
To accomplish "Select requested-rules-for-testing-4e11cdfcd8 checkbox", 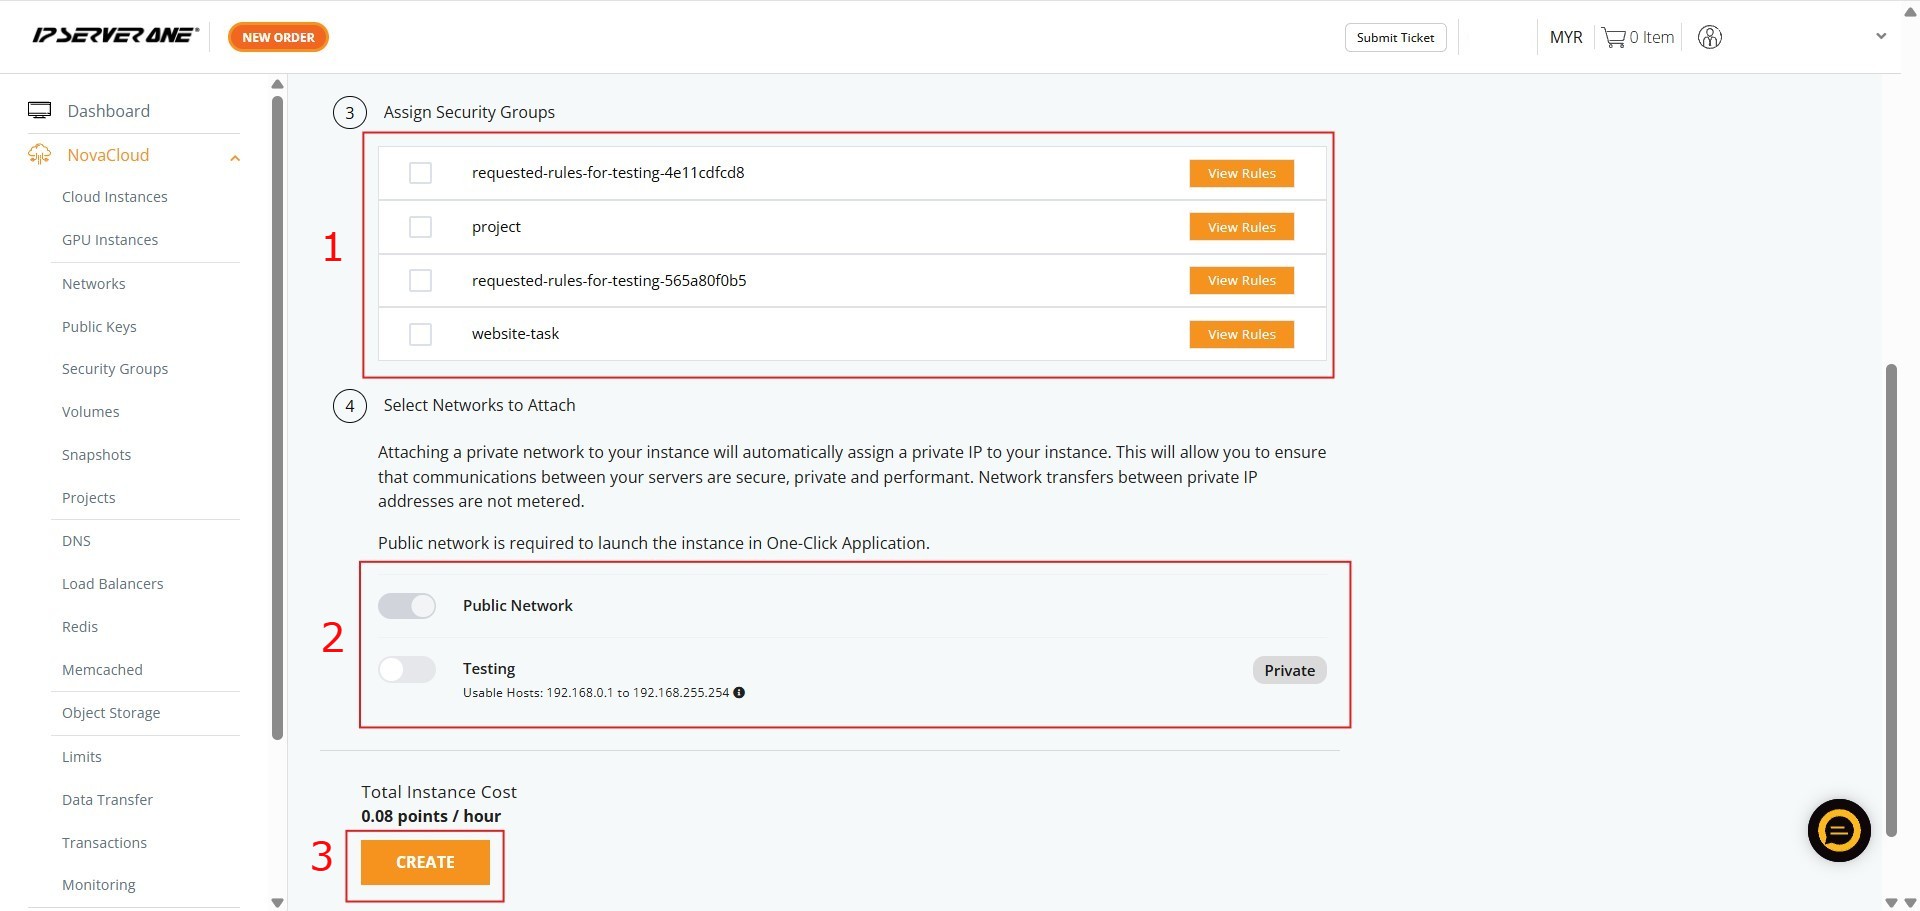I will click(x=420, y=173).
